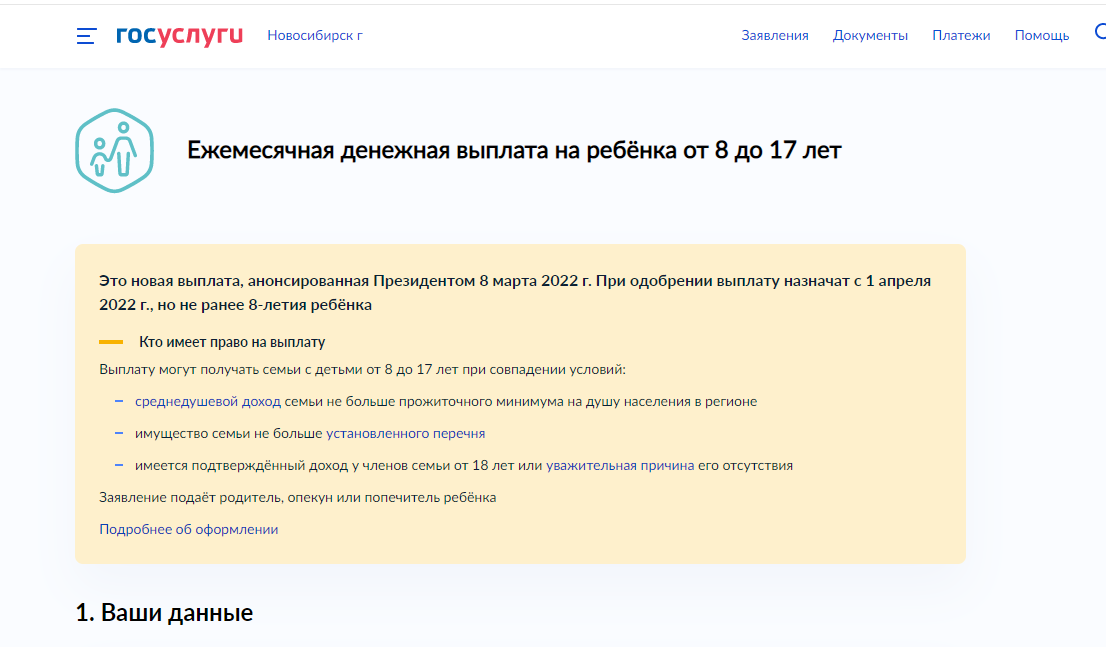Screen dimensions: 1106x647
Task: Open the hamburger main menu
Action: click(86, 36)
